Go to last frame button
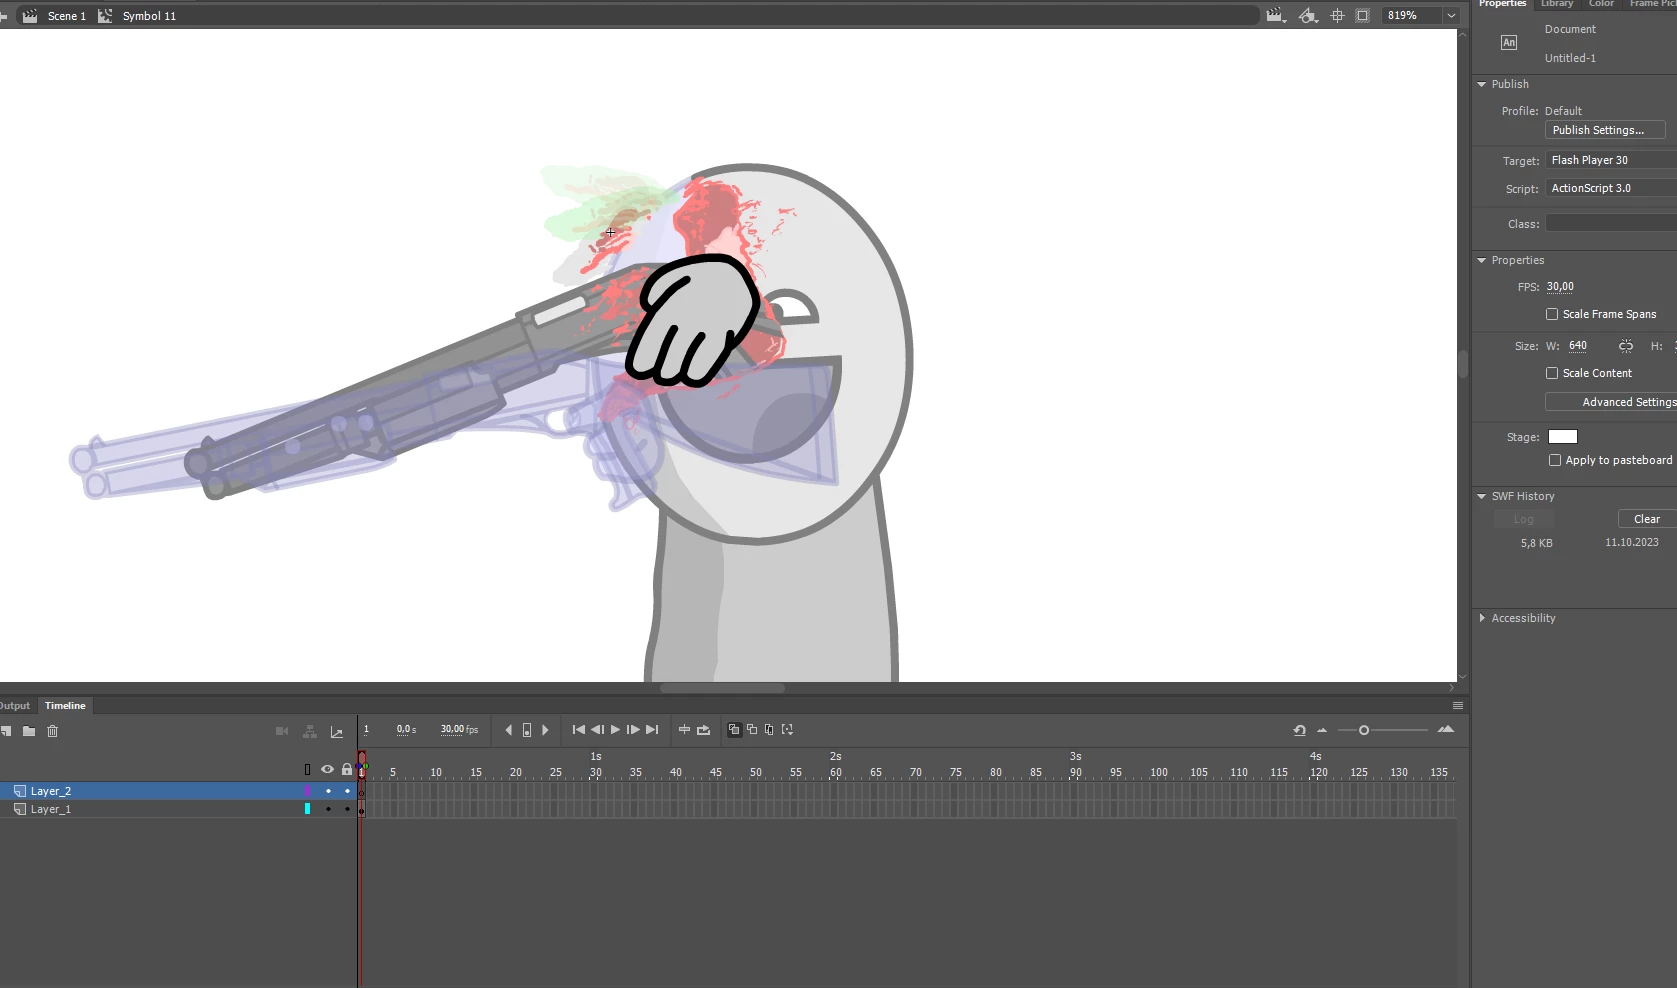Viewport: 1677px width, 988px height. coord(652,730)
